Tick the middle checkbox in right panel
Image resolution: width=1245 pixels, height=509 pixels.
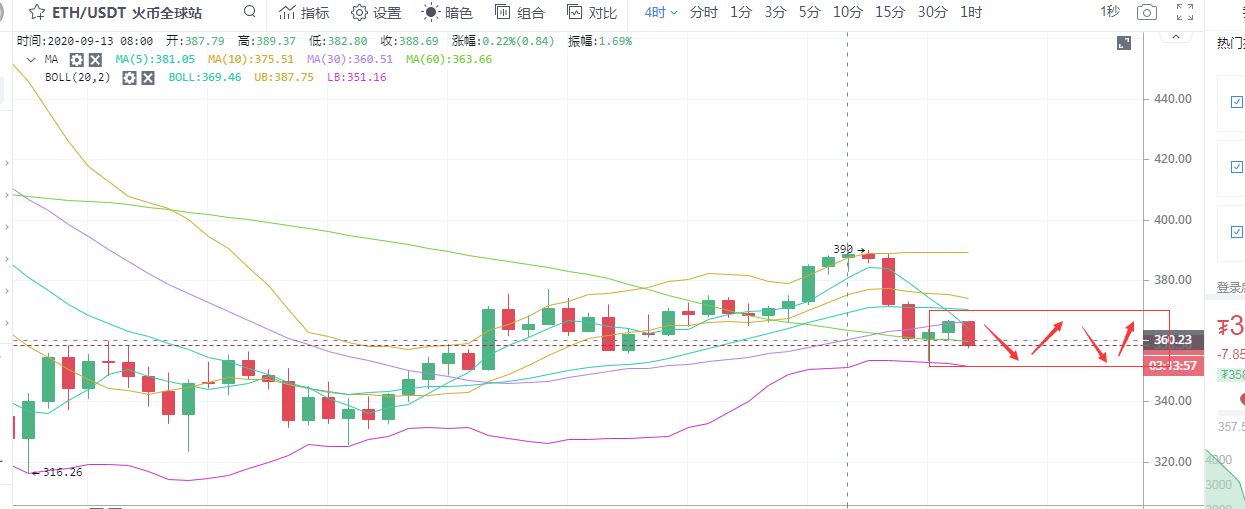(1237, 166)
